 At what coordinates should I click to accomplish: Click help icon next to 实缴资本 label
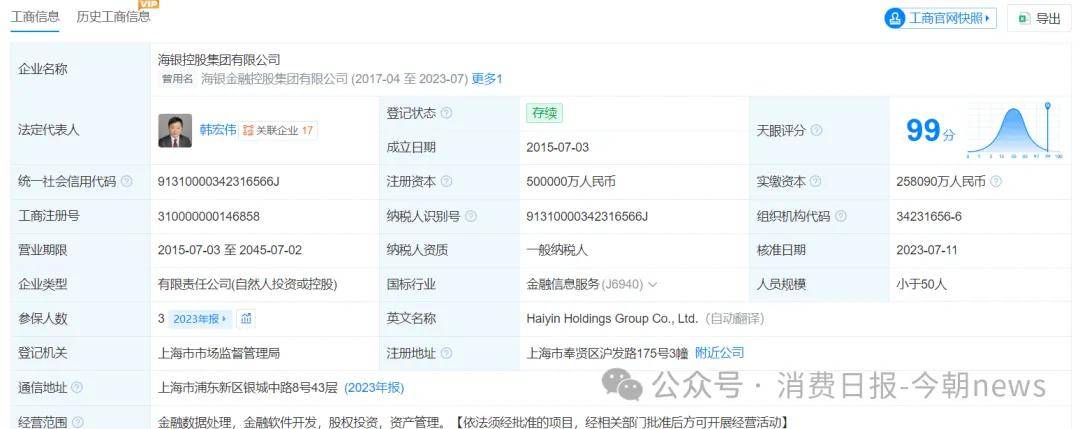point(816,181)
